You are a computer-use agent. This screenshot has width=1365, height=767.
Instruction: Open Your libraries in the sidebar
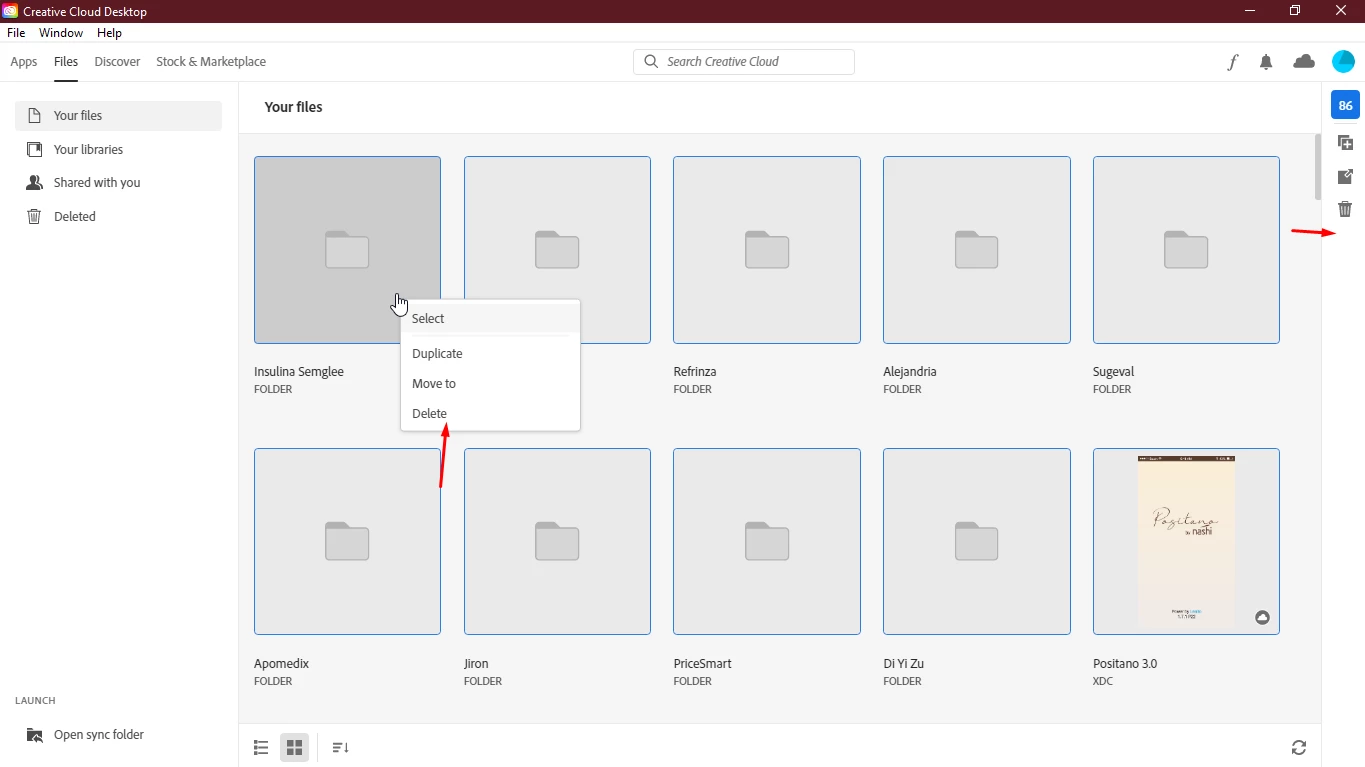click(x=118, y=149)
